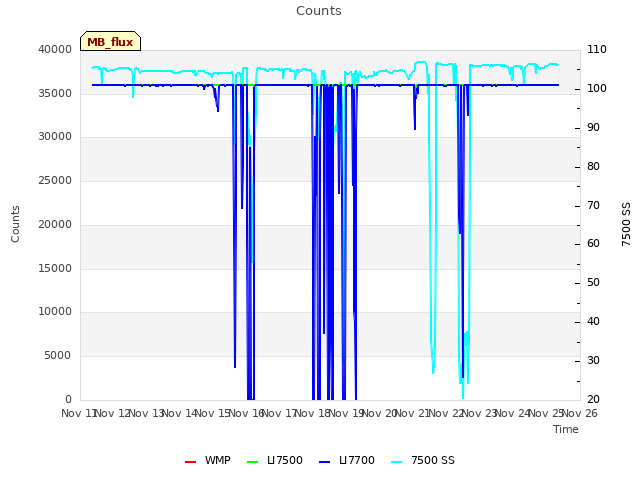Click the 30000 left axis tick value
640x480 pixels.
click(55, 136)
